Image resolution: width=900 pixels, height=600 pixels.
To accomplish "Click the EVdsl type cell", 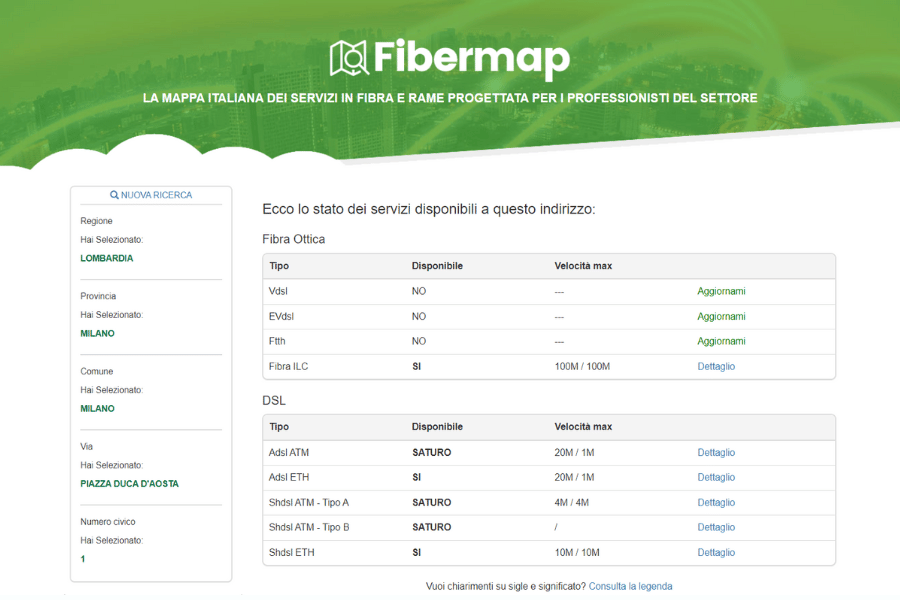I will (x=281, y=316).
